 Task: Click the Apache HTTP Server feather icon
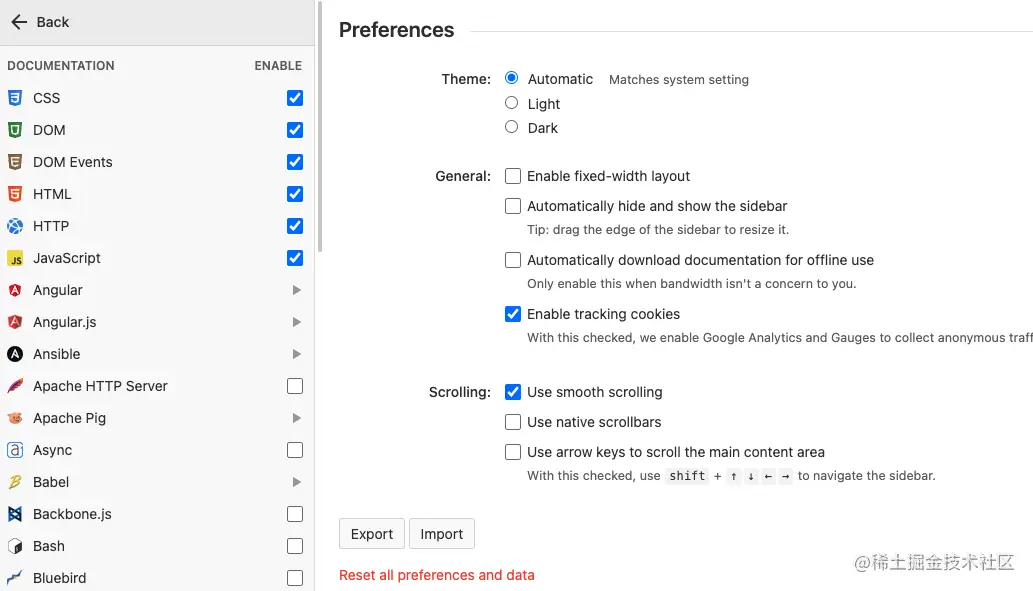15,386
